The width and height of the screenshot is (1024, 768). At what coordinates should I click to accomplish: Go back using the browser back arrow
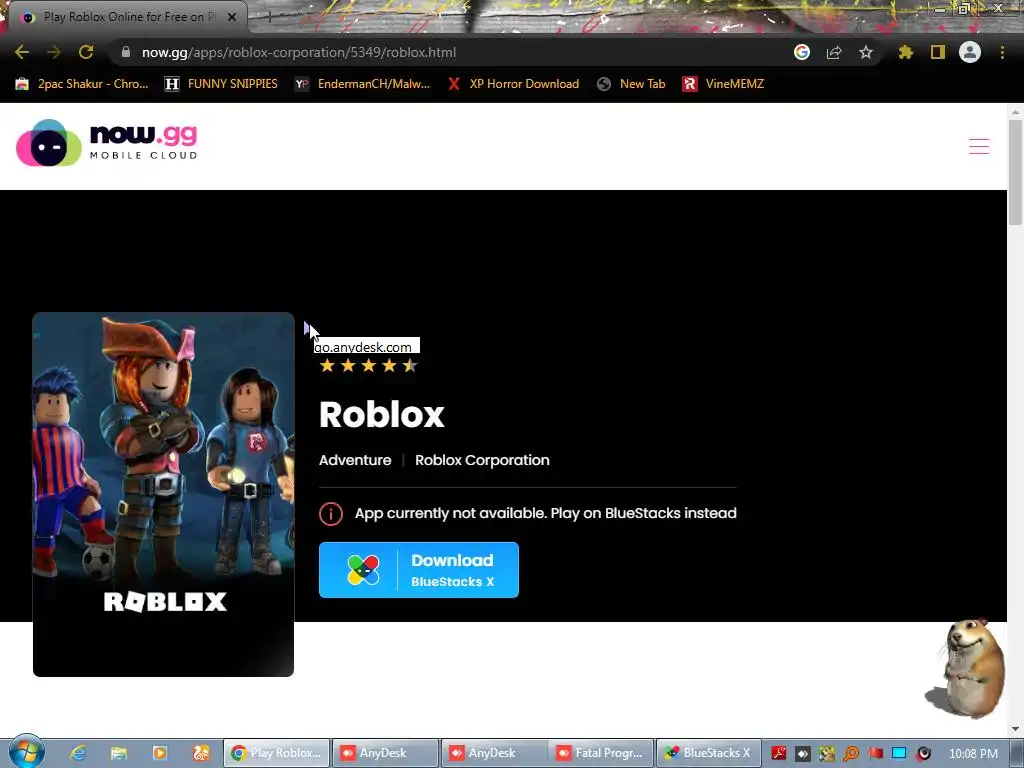pos(22,52)
